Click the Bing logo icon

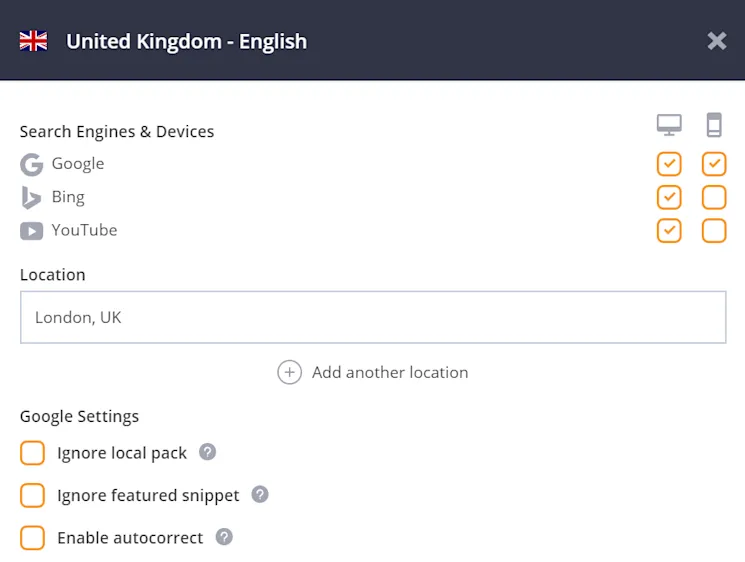(x=32, y=197)
